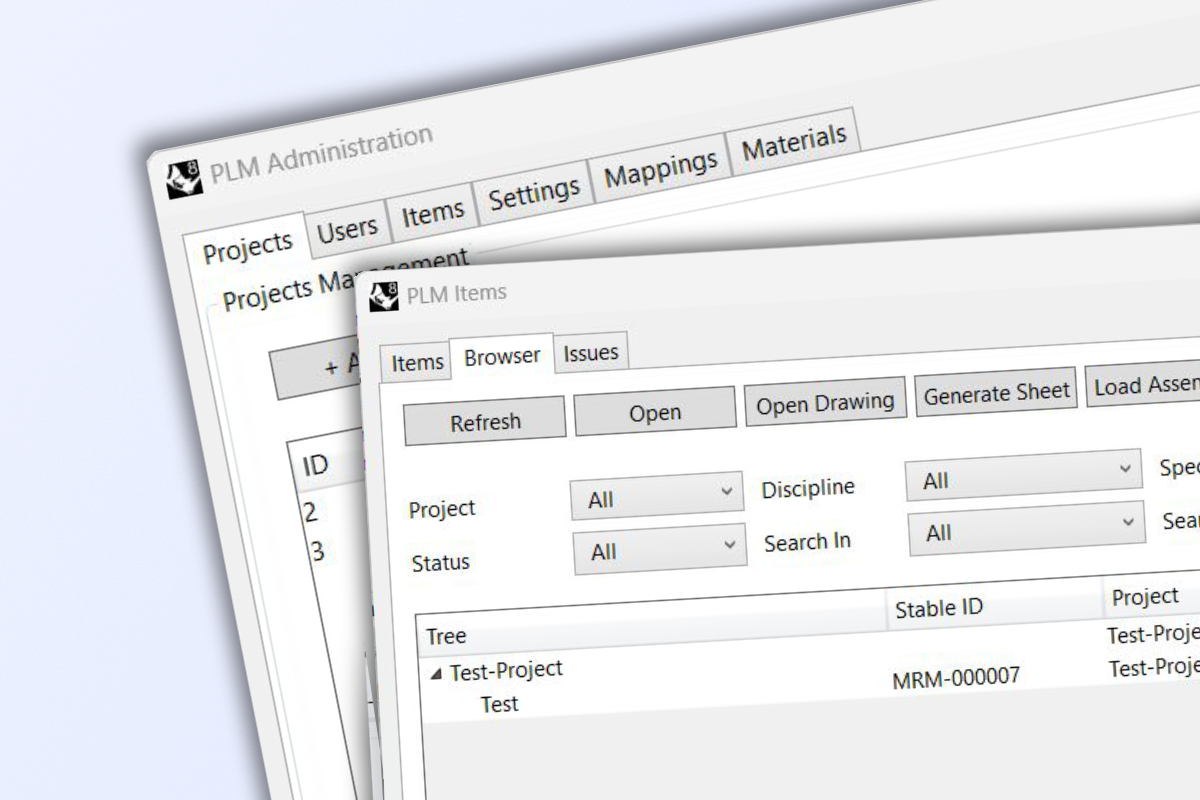The height and width of the screenshot is (800, 1200).
Task: Click the Open button
Action: point(655,413)
